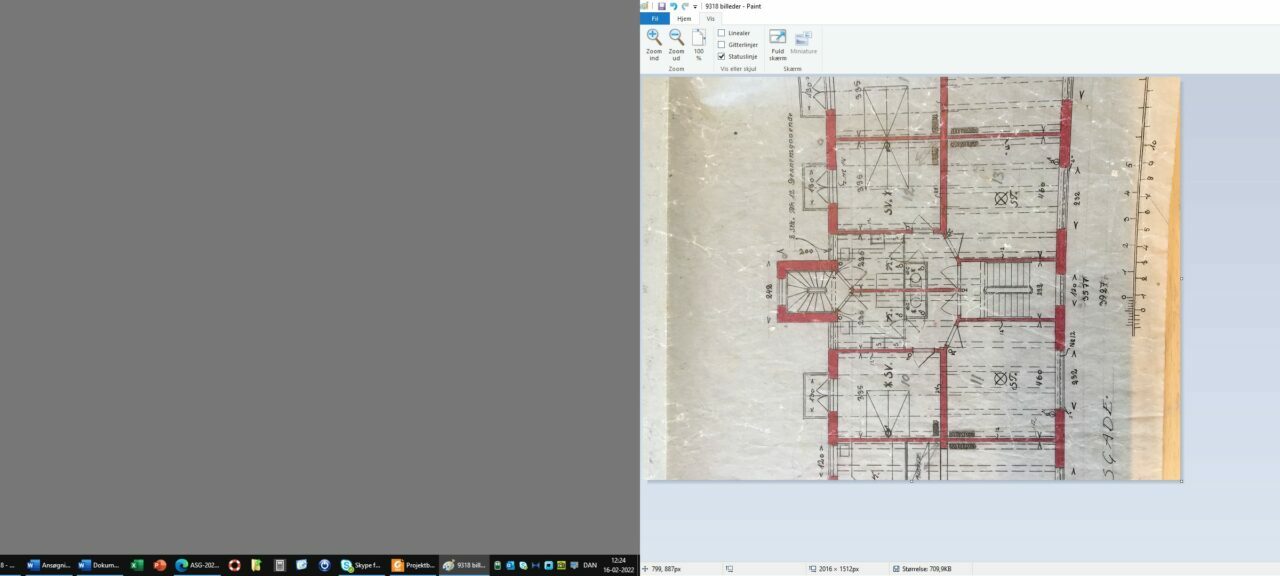Screen dimensions: 1280x576
Task: Switch to the Hjem ribbon tab
Action: [684, 18]
